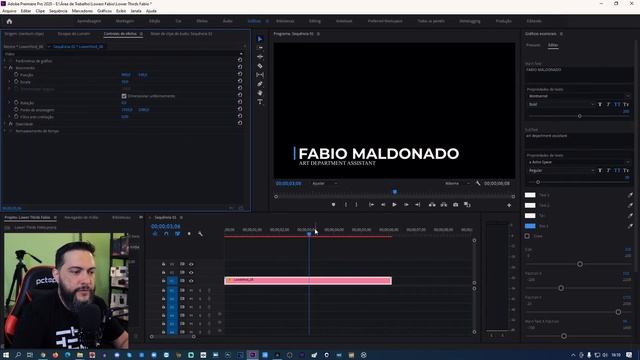Open the subtext Regular style dropdown
Screen dimensions: 640x360
tap(560, 171)
